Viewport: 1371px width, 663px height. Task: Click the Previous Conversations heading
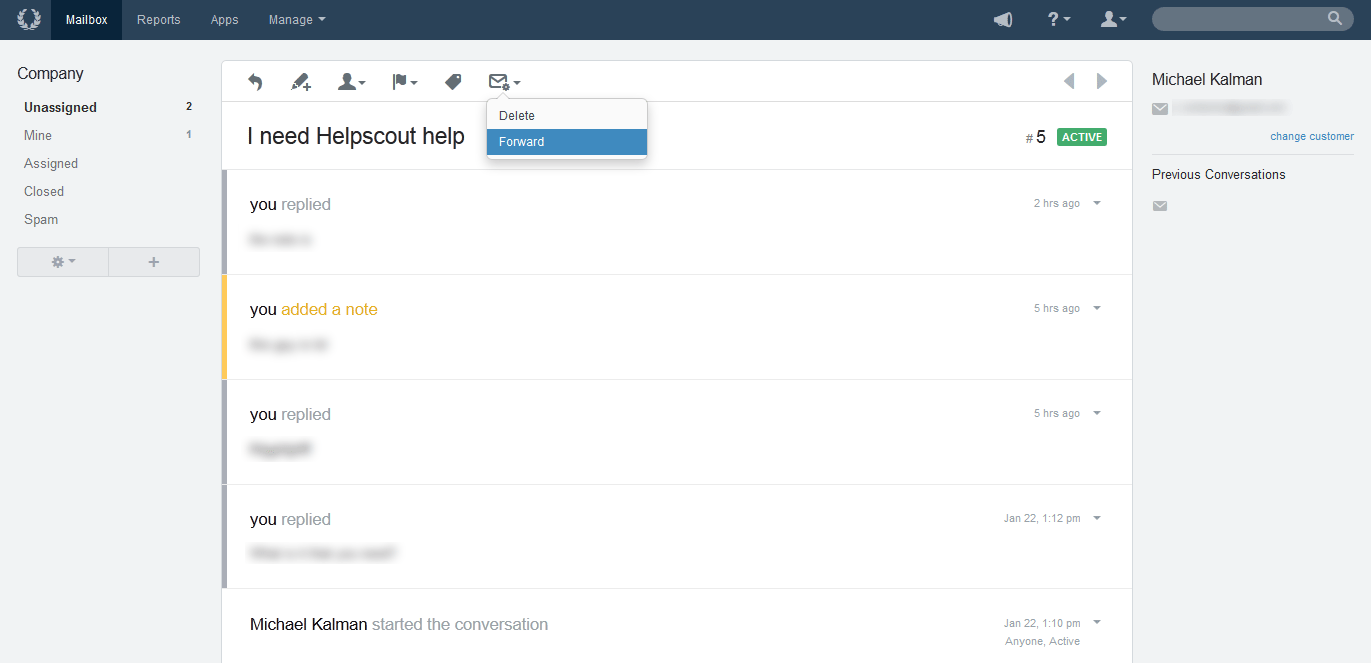pyautogui.click(x=1219, y=174)
